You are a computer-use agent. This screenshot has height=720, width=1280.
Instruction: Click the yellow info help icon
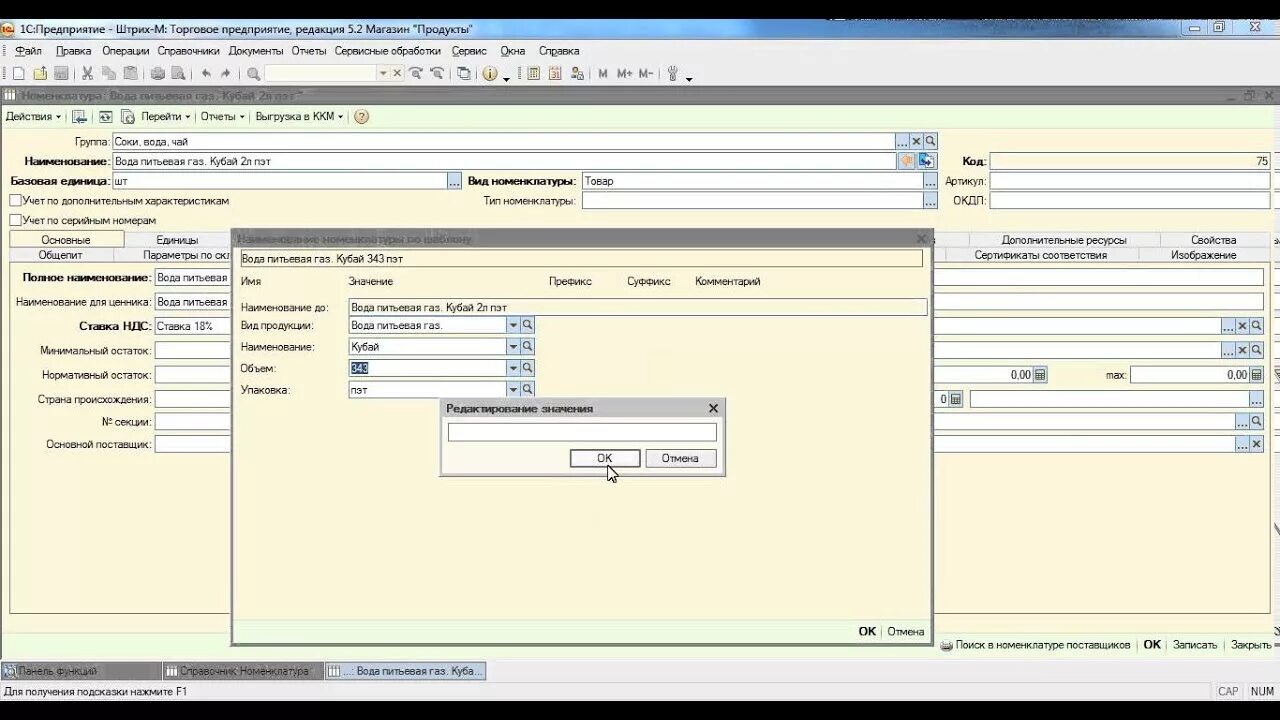pos(490,73)
